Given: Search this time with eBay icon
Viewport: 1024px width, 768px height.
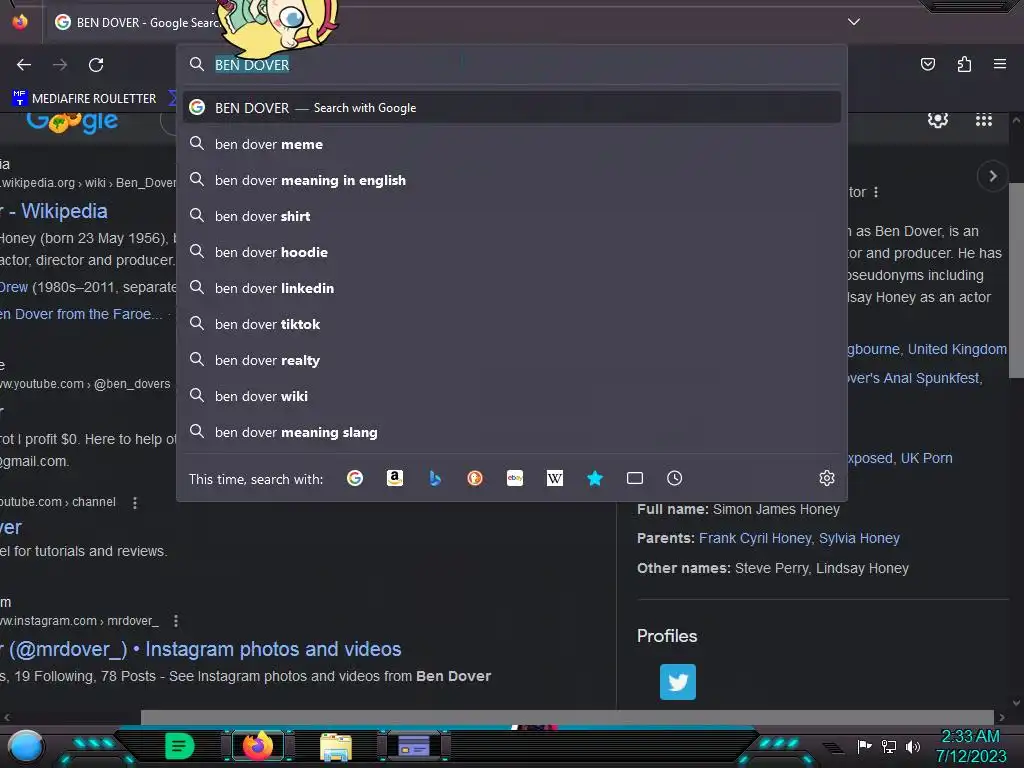Looking at the screenshot, I should [x=515, y=478].
